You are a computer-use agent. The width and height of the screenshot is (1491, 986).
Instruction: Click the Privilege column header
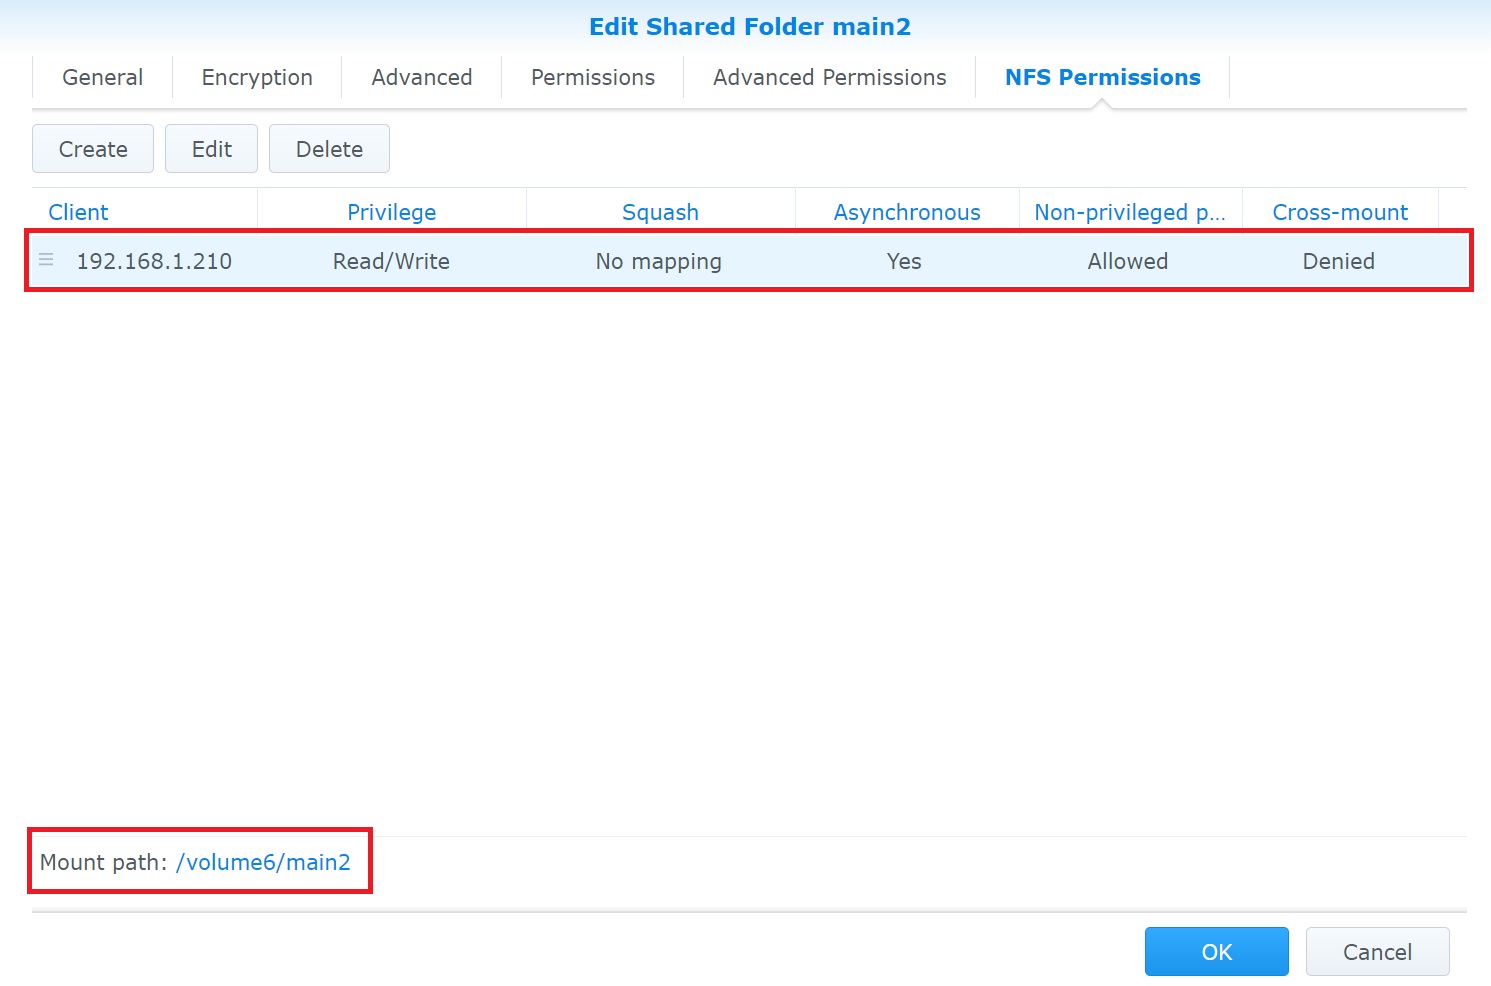tap(391, 212)
